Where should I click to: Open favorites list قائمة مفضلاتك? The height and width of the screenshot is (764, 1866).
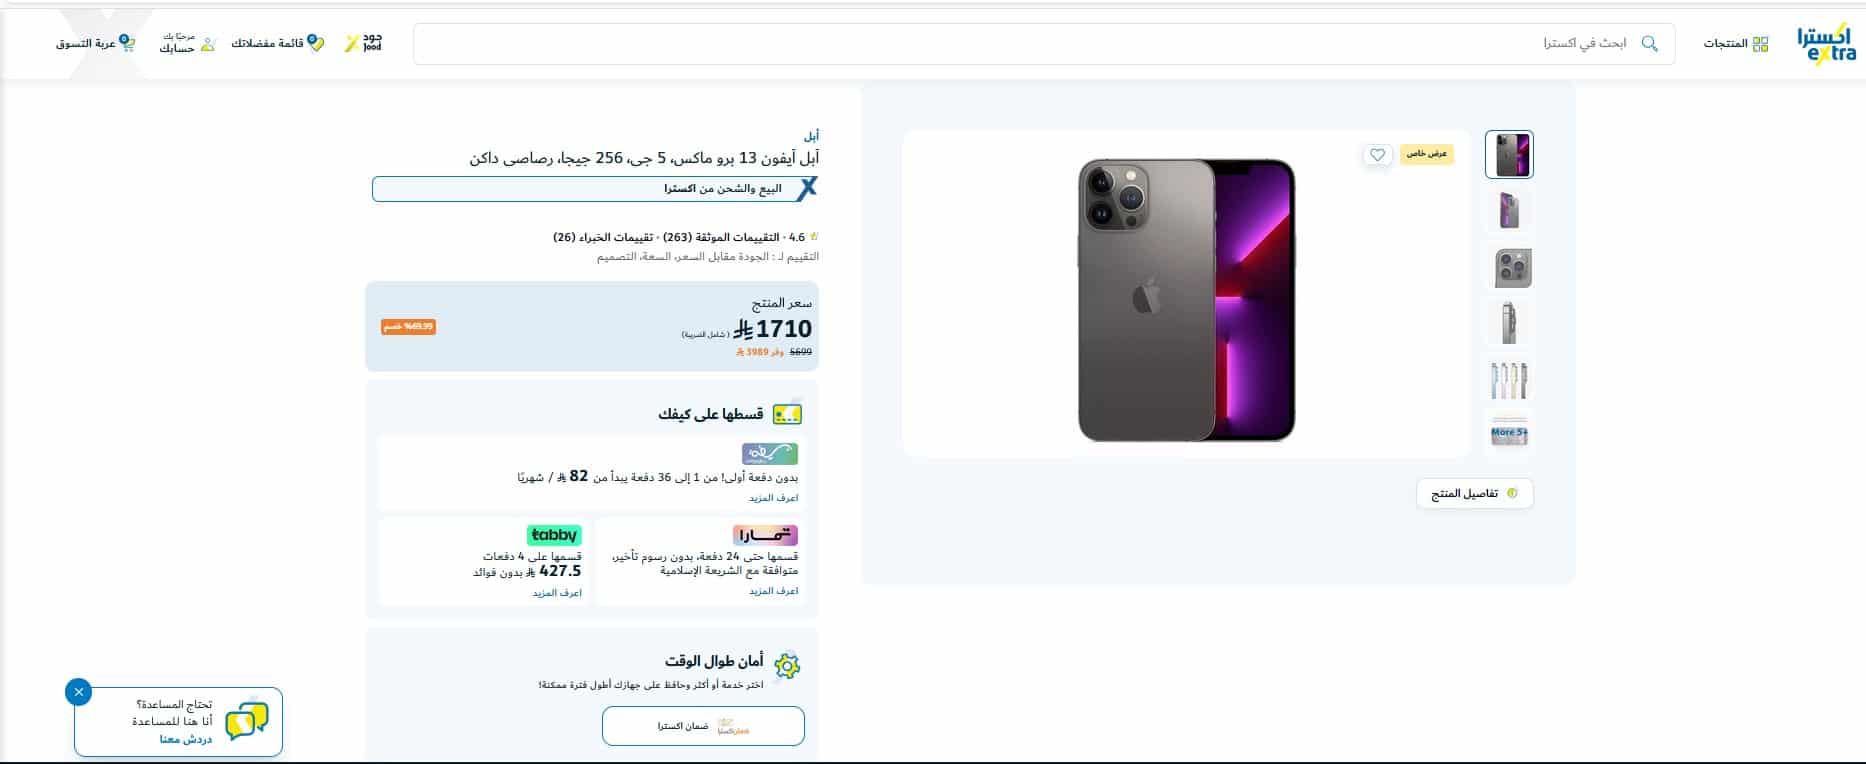pos(278,43)
